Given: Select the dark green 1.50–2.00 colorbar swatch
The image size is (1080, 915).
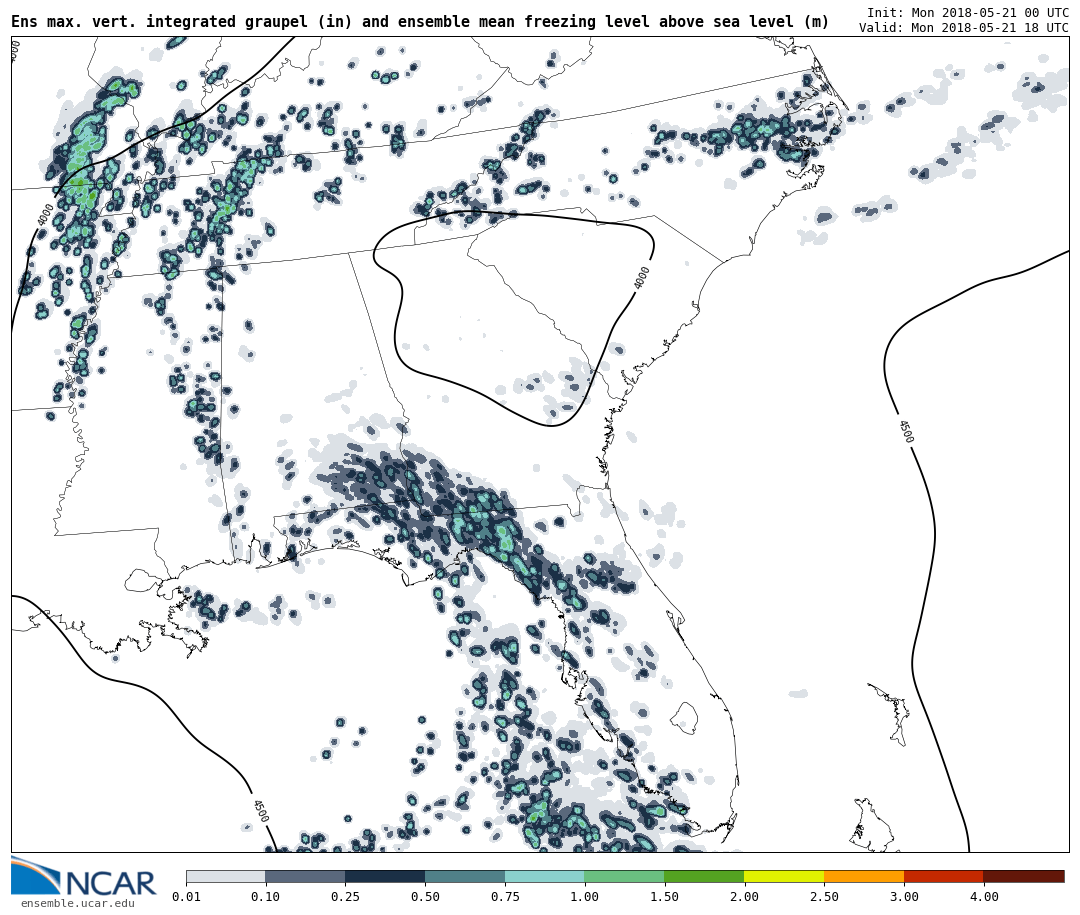Looking at the screenshot, I should [x=704, y=877].
